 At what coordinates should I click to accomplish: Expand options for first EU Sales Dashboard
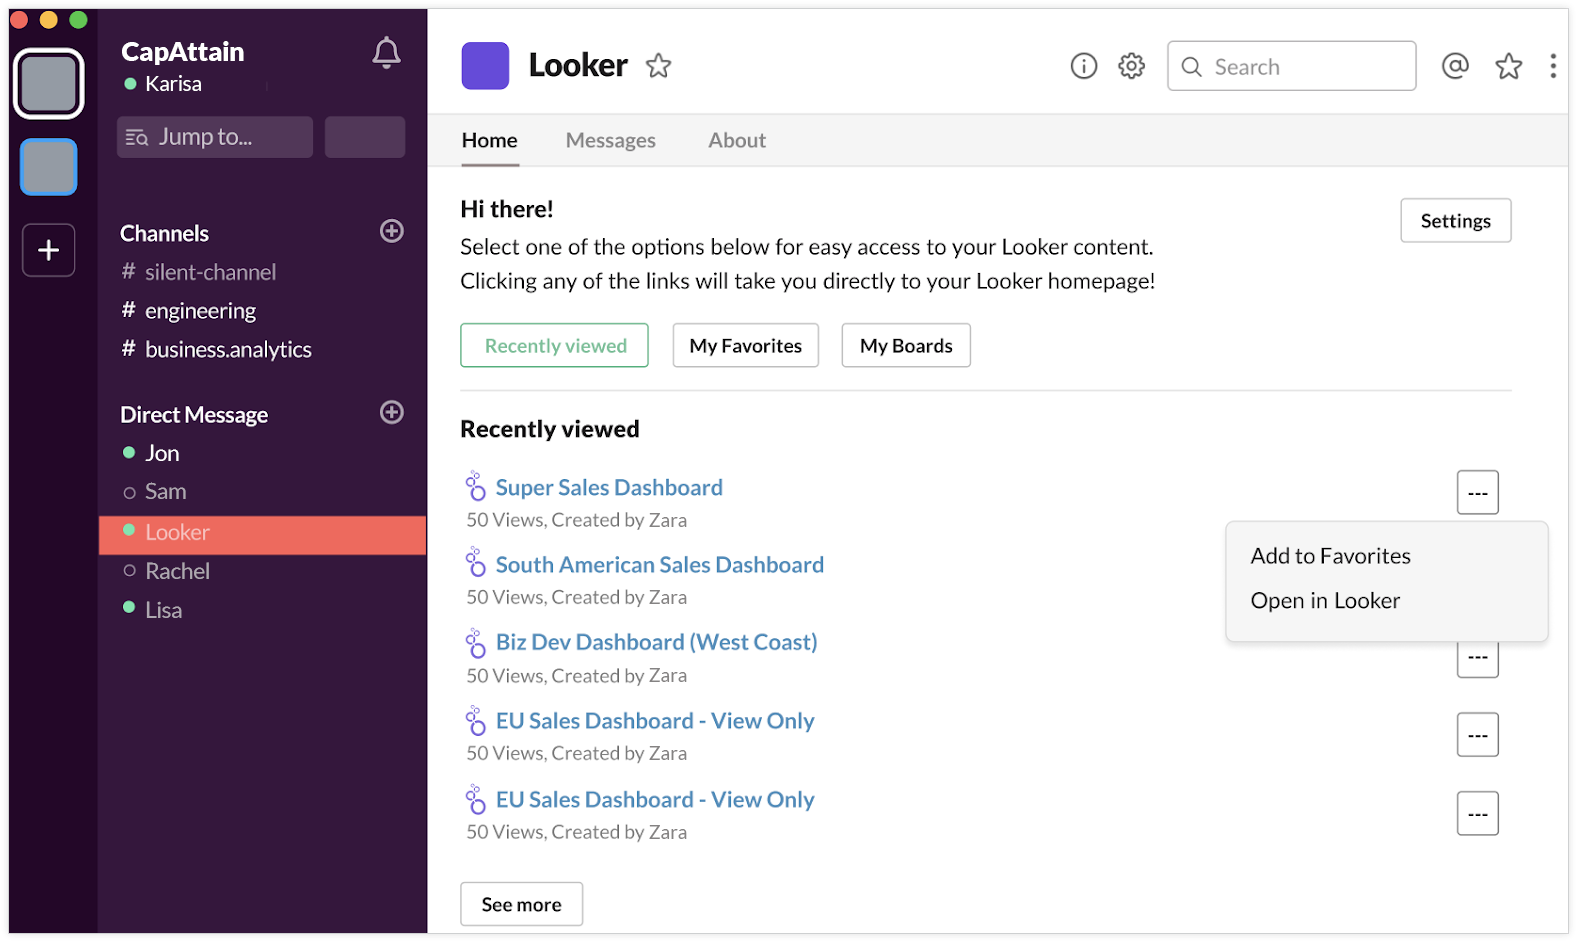click(x=1477, y=735)
